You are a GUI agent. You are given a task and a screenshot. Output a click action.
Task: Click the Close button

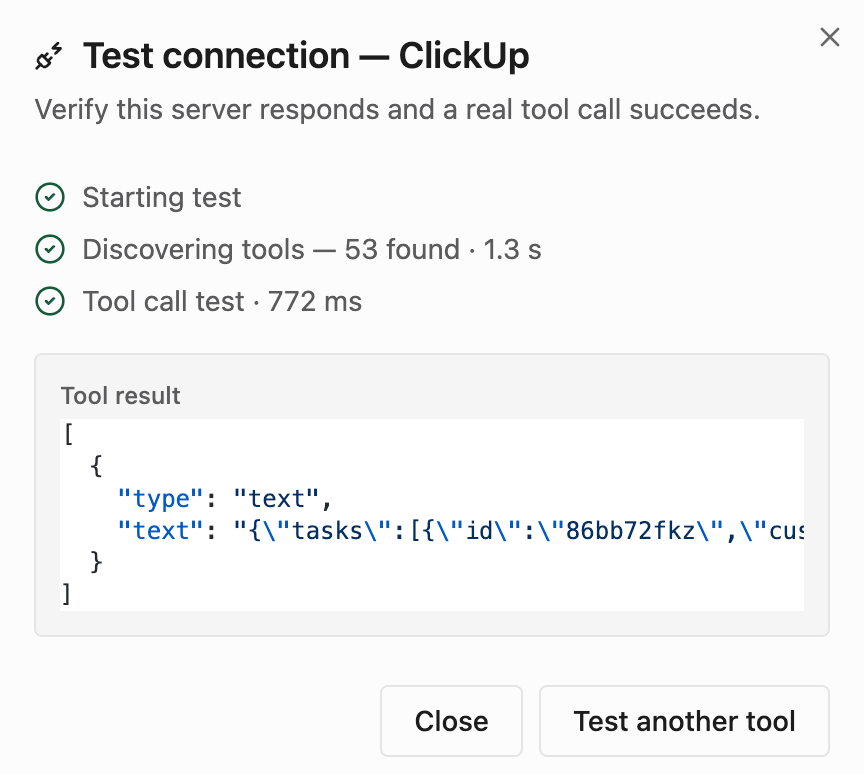pos(451,721)
